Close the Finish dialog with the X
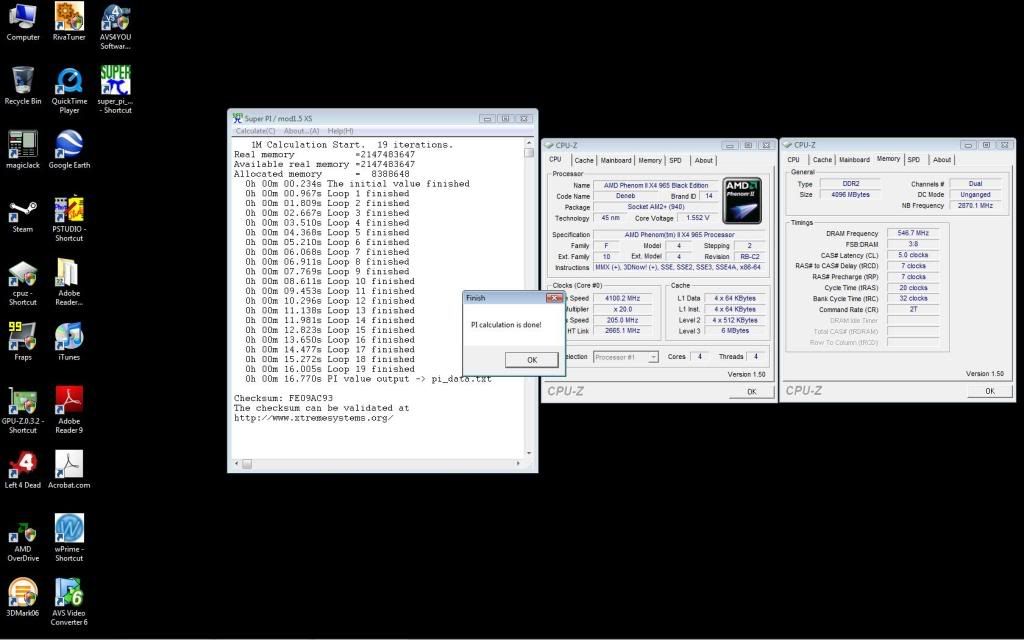 point(554,298)
